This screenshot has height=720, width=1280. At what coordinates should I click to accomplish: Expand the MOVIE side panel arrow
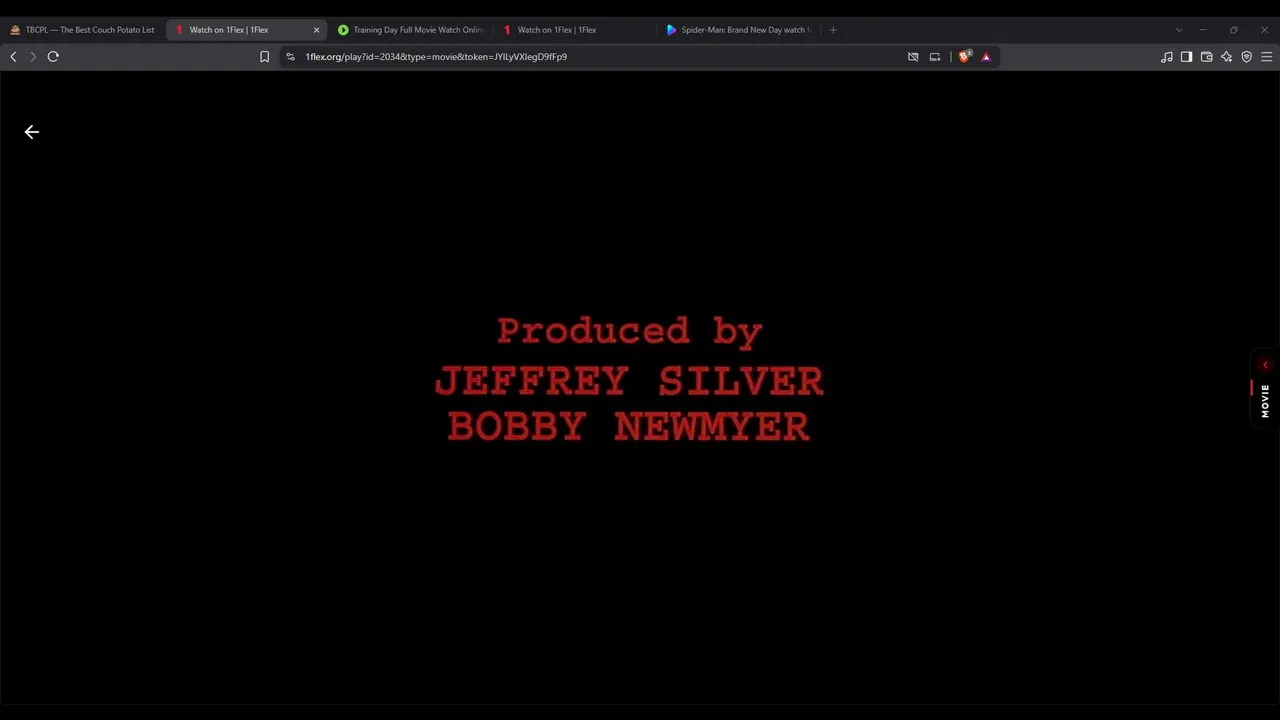point(1265,366)
